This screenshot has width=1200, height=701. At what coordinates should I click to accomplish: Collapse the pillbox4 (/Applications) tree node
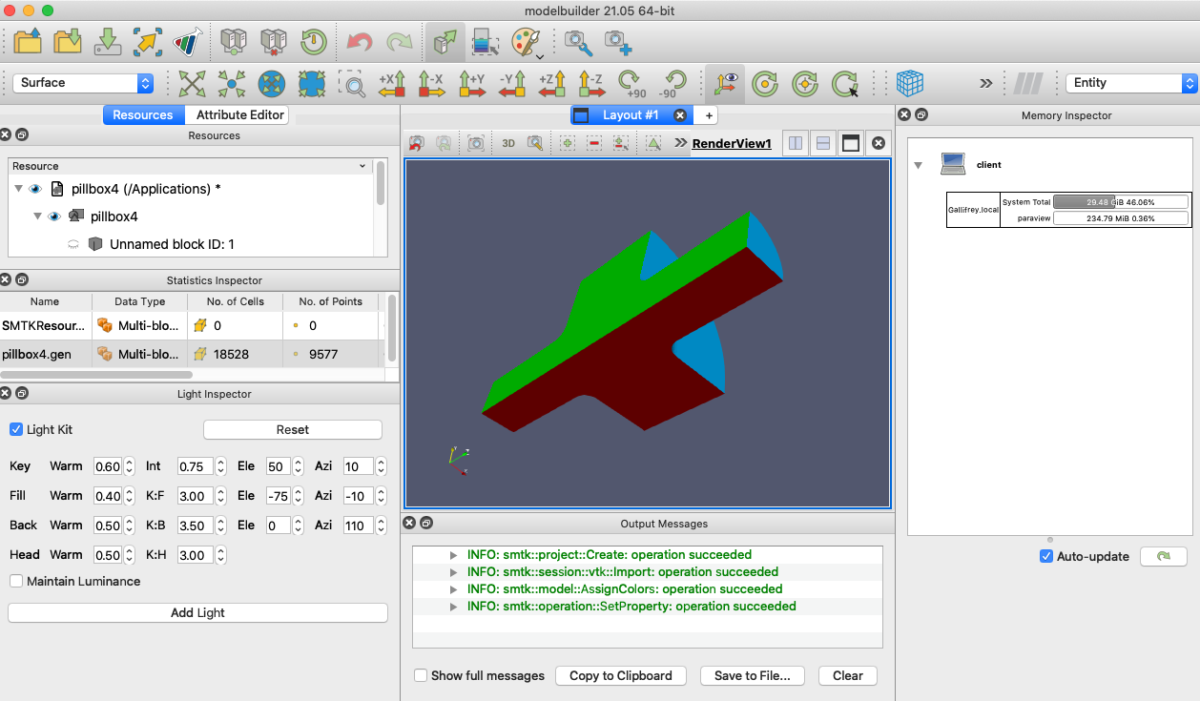[x=19, y=188]
